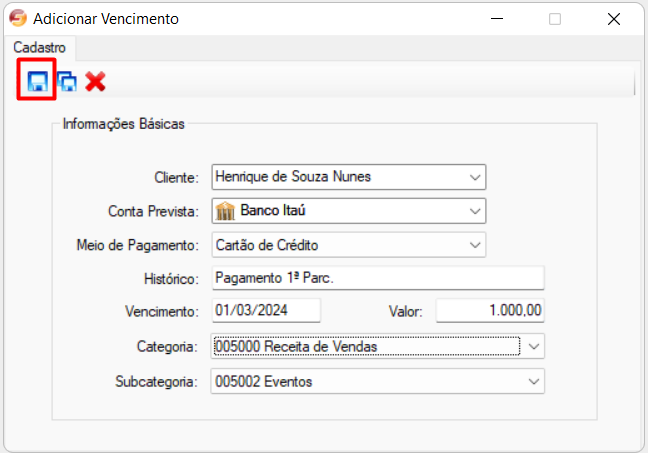Click the Save and New double-disk icon
Screen dimensions: 648x453
[67, 82]
